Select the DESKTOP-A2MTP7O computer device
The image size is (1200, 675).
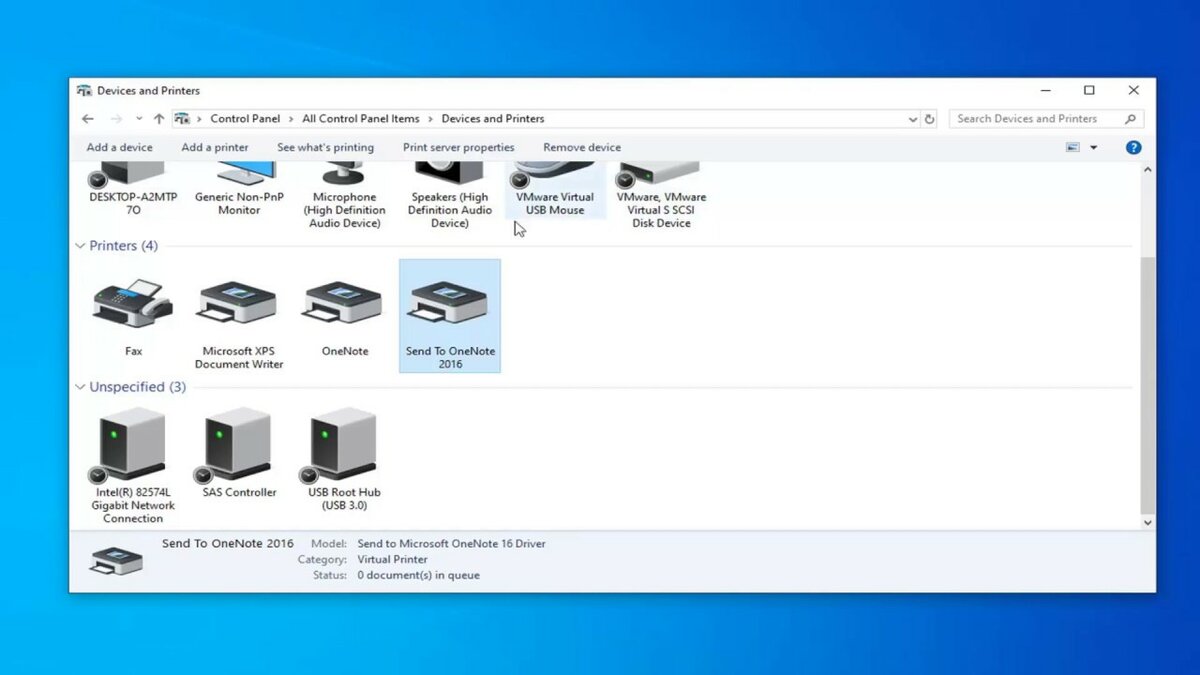pyautogui.click(x=133, y=190)
